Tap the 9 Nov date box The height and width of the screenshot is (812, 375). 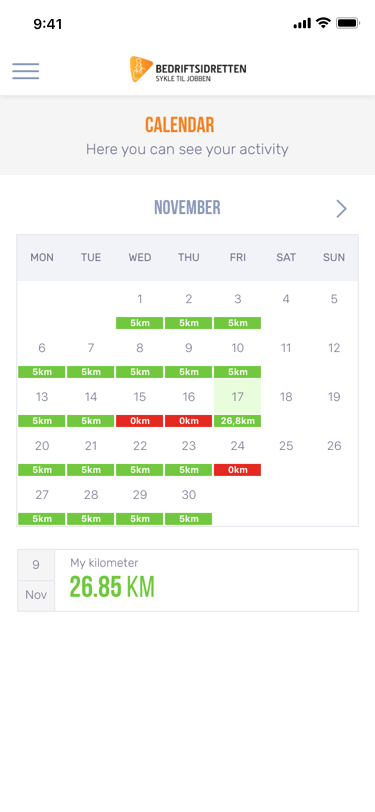click(x=36, y=580)
